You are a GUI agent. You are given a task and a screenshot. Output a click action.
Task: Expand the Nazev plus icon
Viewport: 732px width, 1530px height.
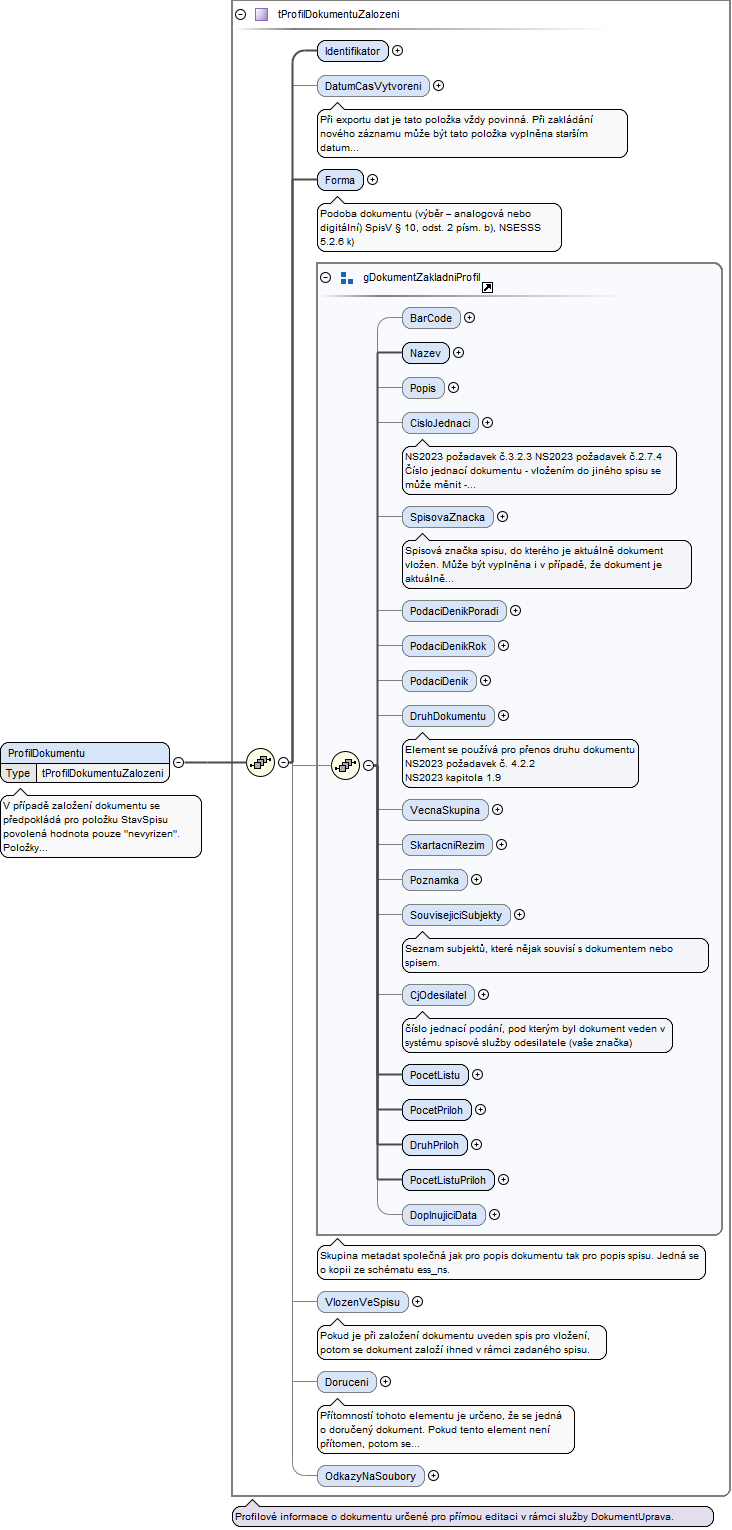pyautogui.click(x=459, y=352)
